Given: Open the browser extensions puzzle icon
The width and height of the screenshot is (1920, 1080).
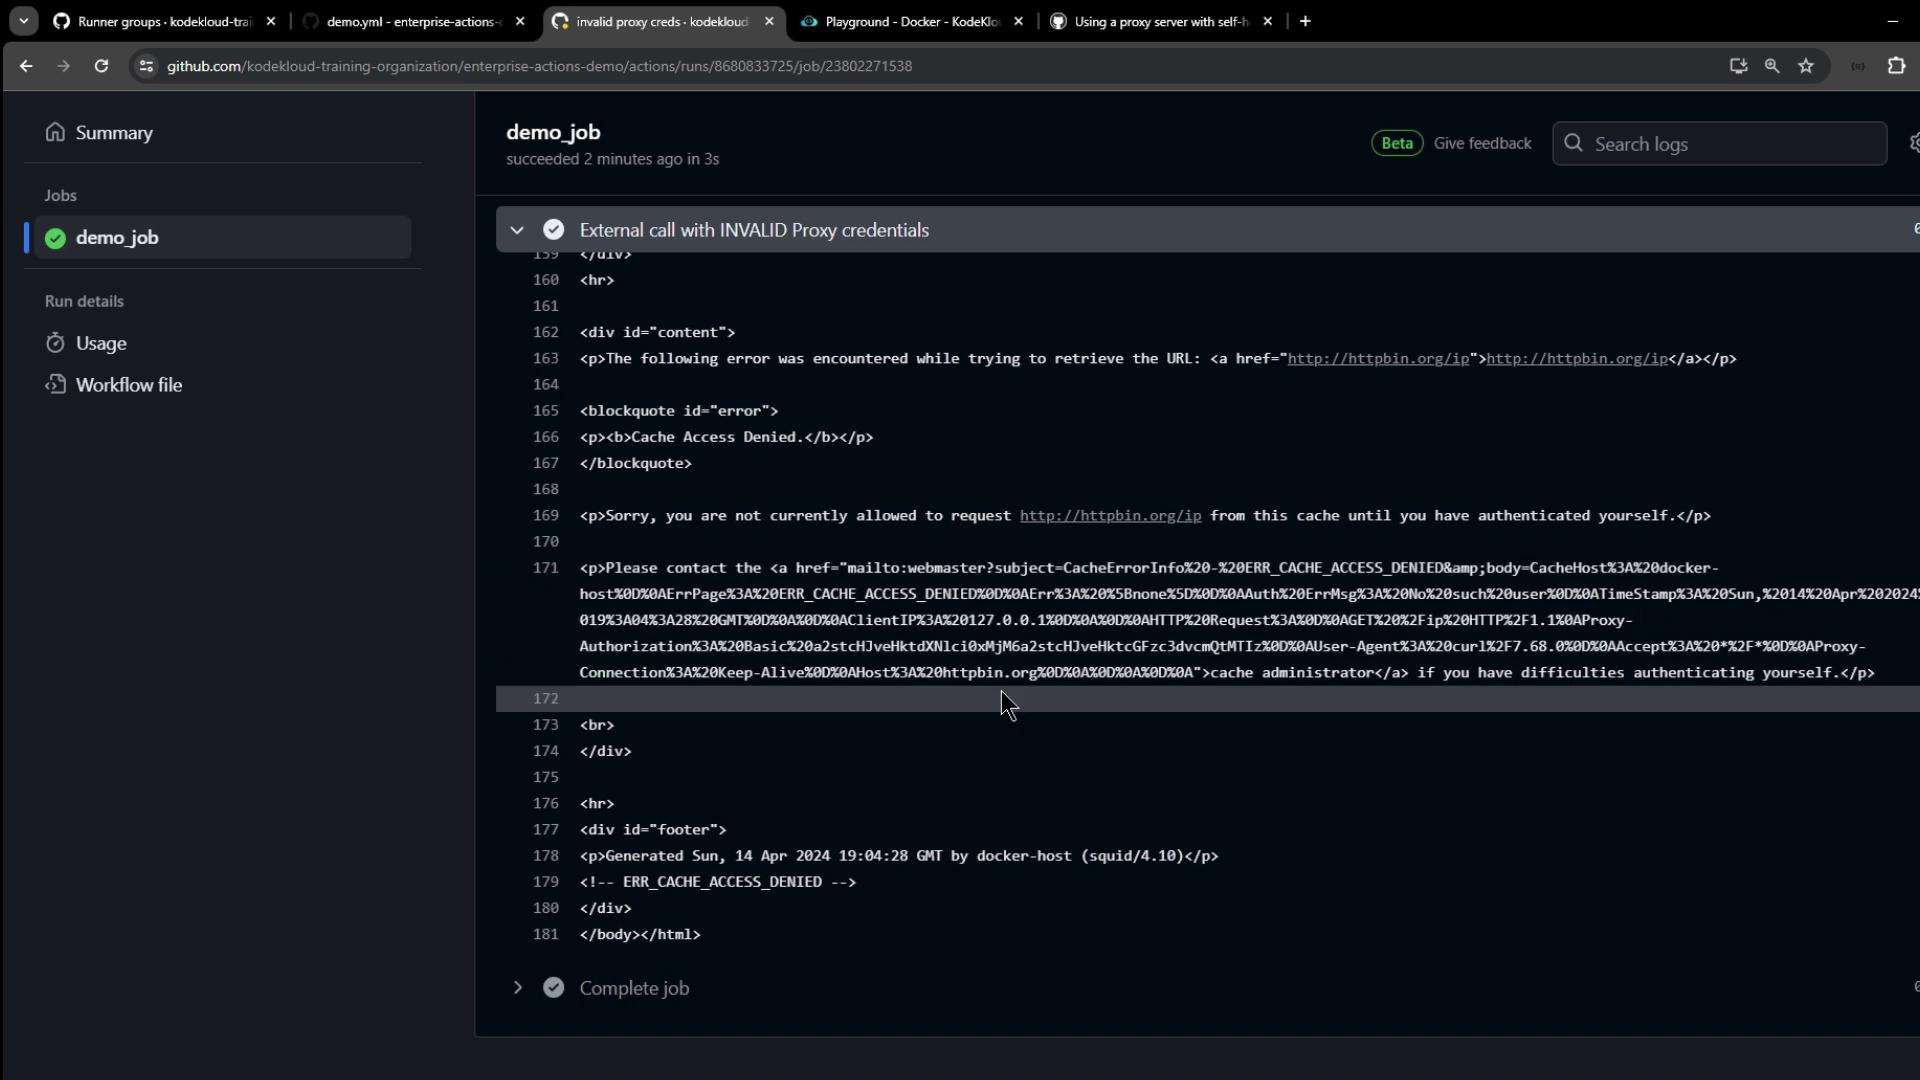Looking at the screenshot, I should point(1896,66).
